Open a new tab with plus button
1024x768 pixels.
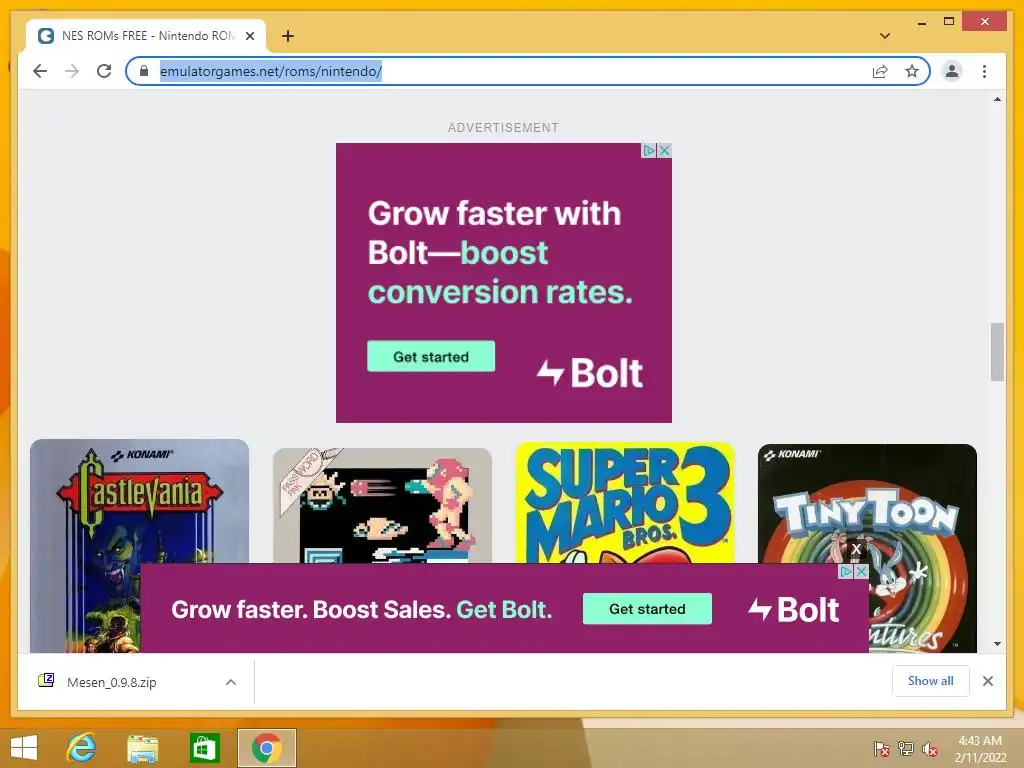287,36
